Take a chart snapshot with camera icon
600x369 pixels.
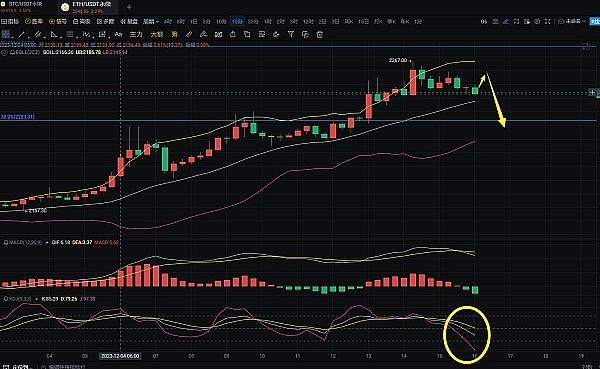click(495, 22)
